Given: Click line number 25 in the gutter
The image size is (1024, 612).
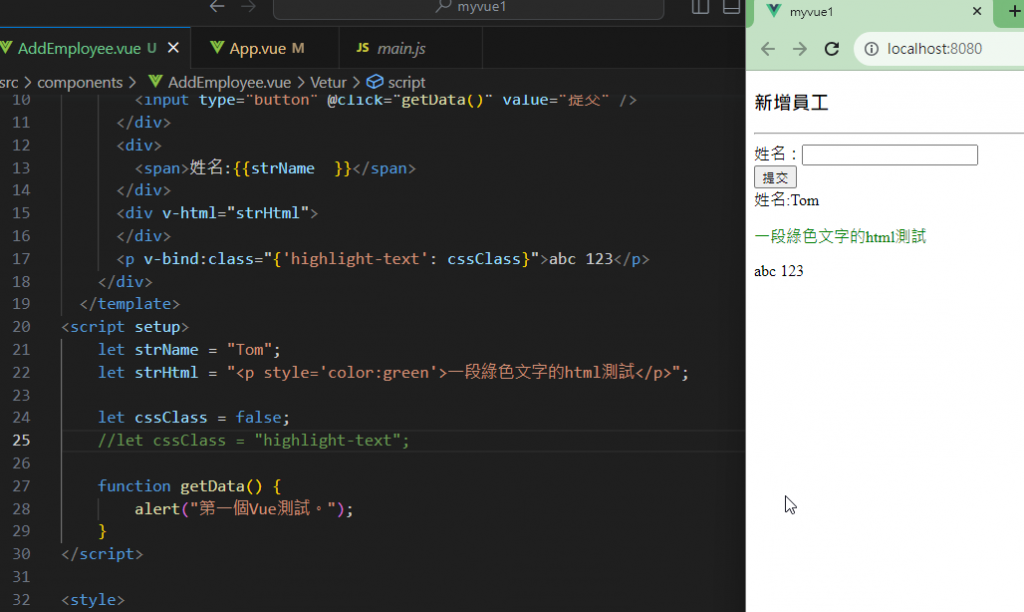Looking at the screenshot, I should [21, 440].
